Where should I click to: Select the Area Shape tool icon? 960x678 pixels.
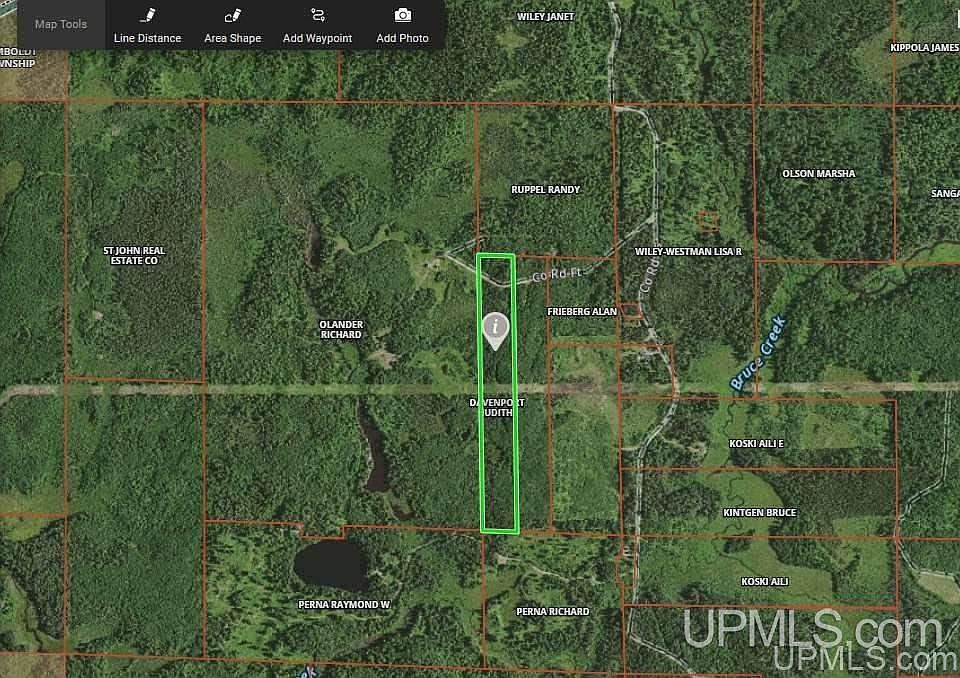coord(233,15)
